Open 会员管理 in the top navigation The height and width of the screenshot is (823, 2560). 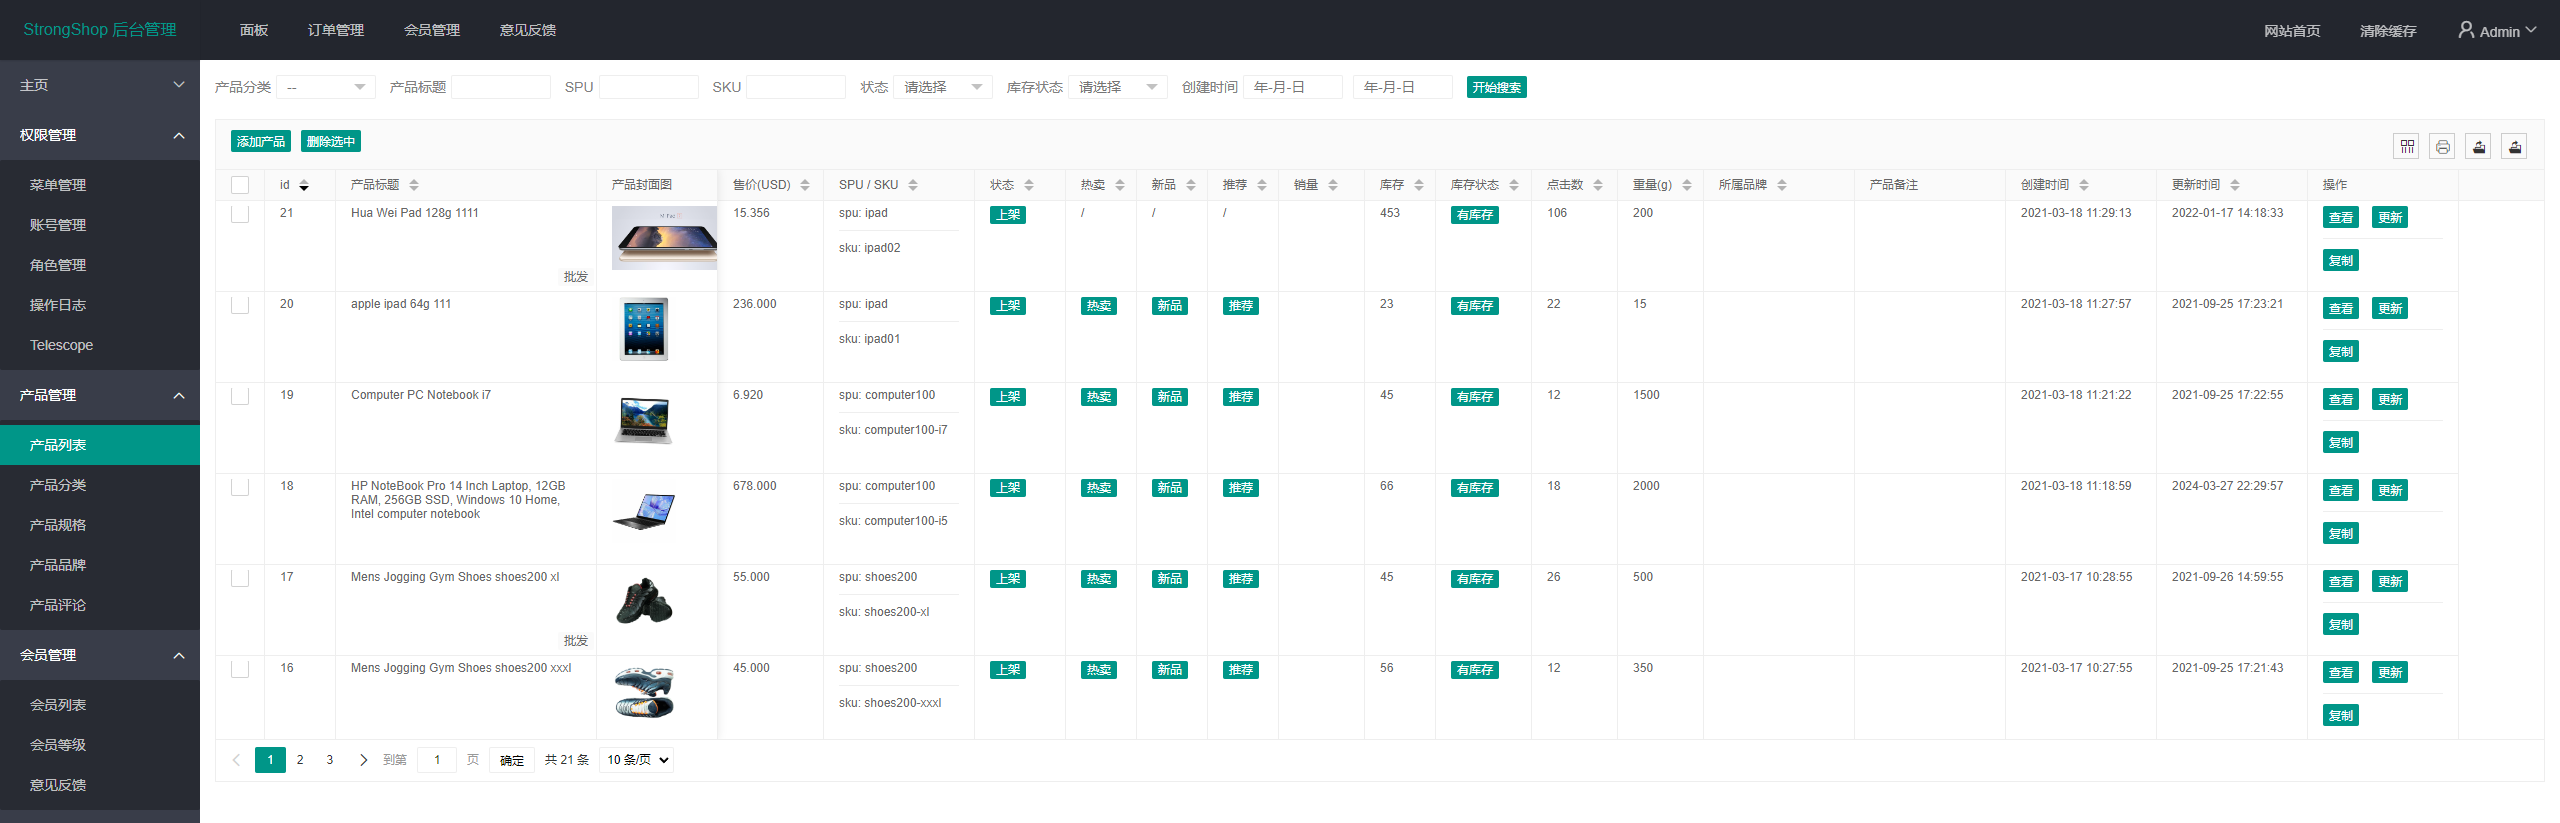(x=432, y=30)
